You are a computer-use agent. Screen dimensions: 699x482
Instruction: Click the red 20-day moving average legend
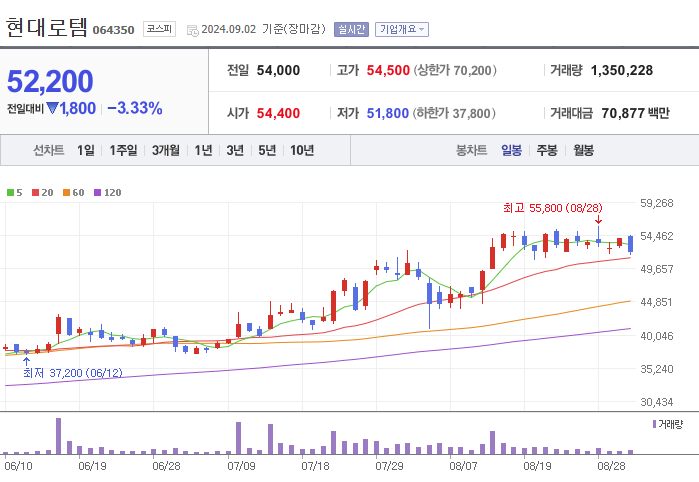[x=42, y=193]
